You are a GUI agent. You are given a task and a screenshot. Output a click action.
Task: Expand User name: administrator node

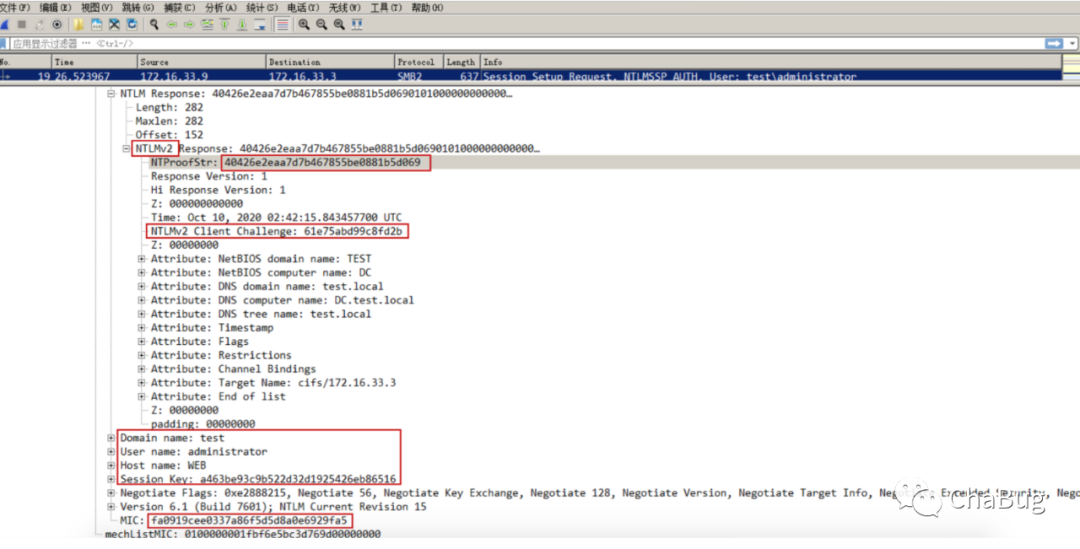111,452
